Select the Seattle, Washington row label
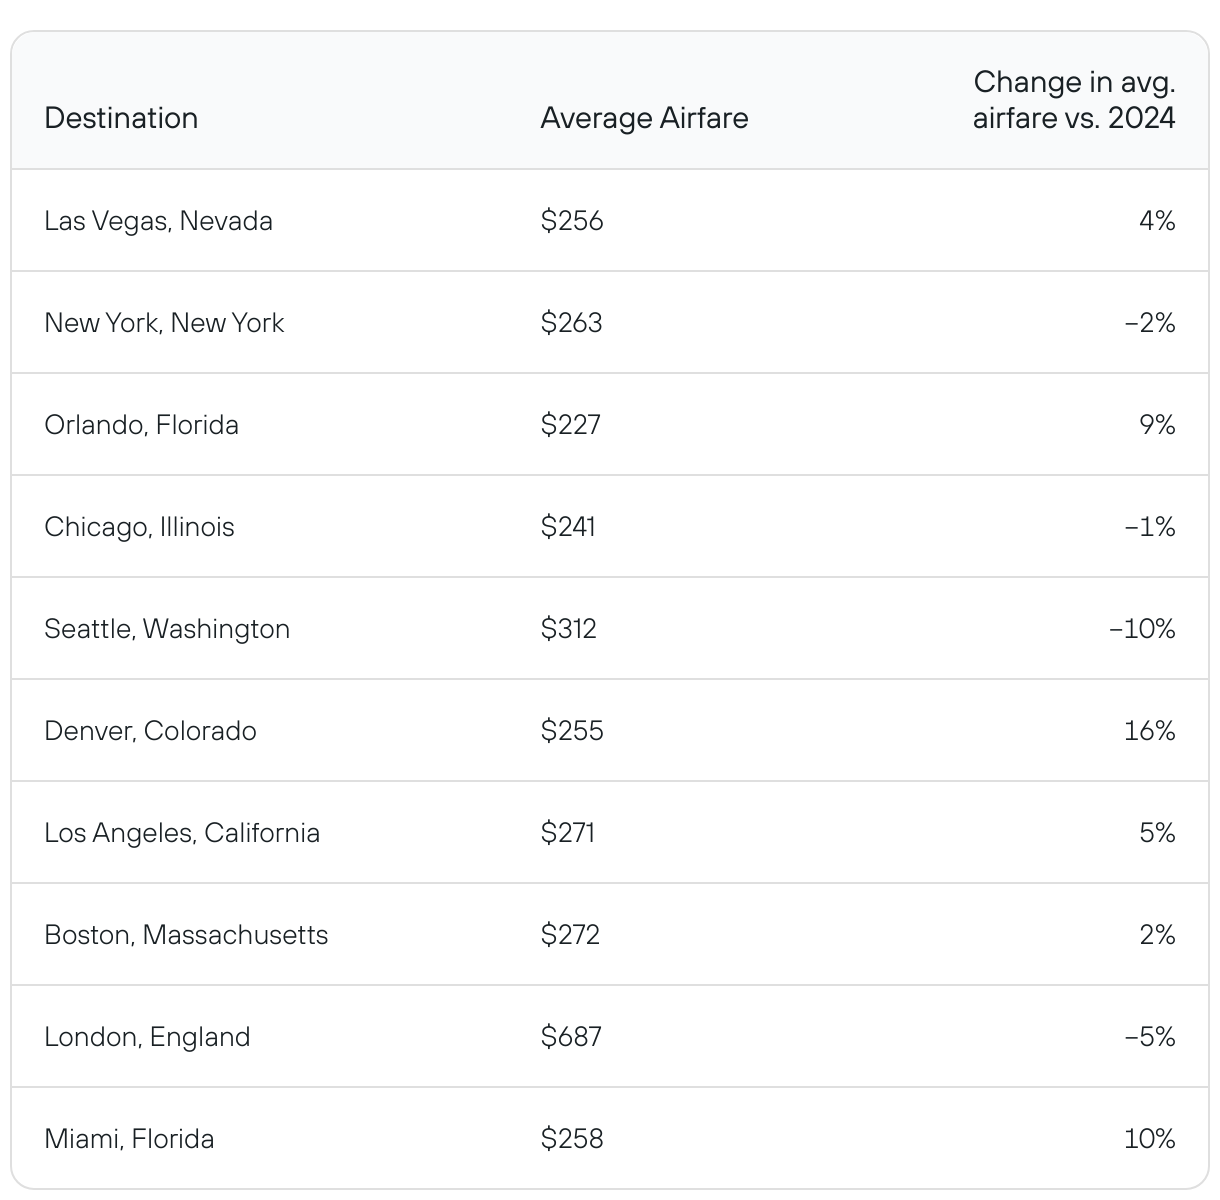The width and height of the screenshot is (1220, 1200). tap(167, 629)
